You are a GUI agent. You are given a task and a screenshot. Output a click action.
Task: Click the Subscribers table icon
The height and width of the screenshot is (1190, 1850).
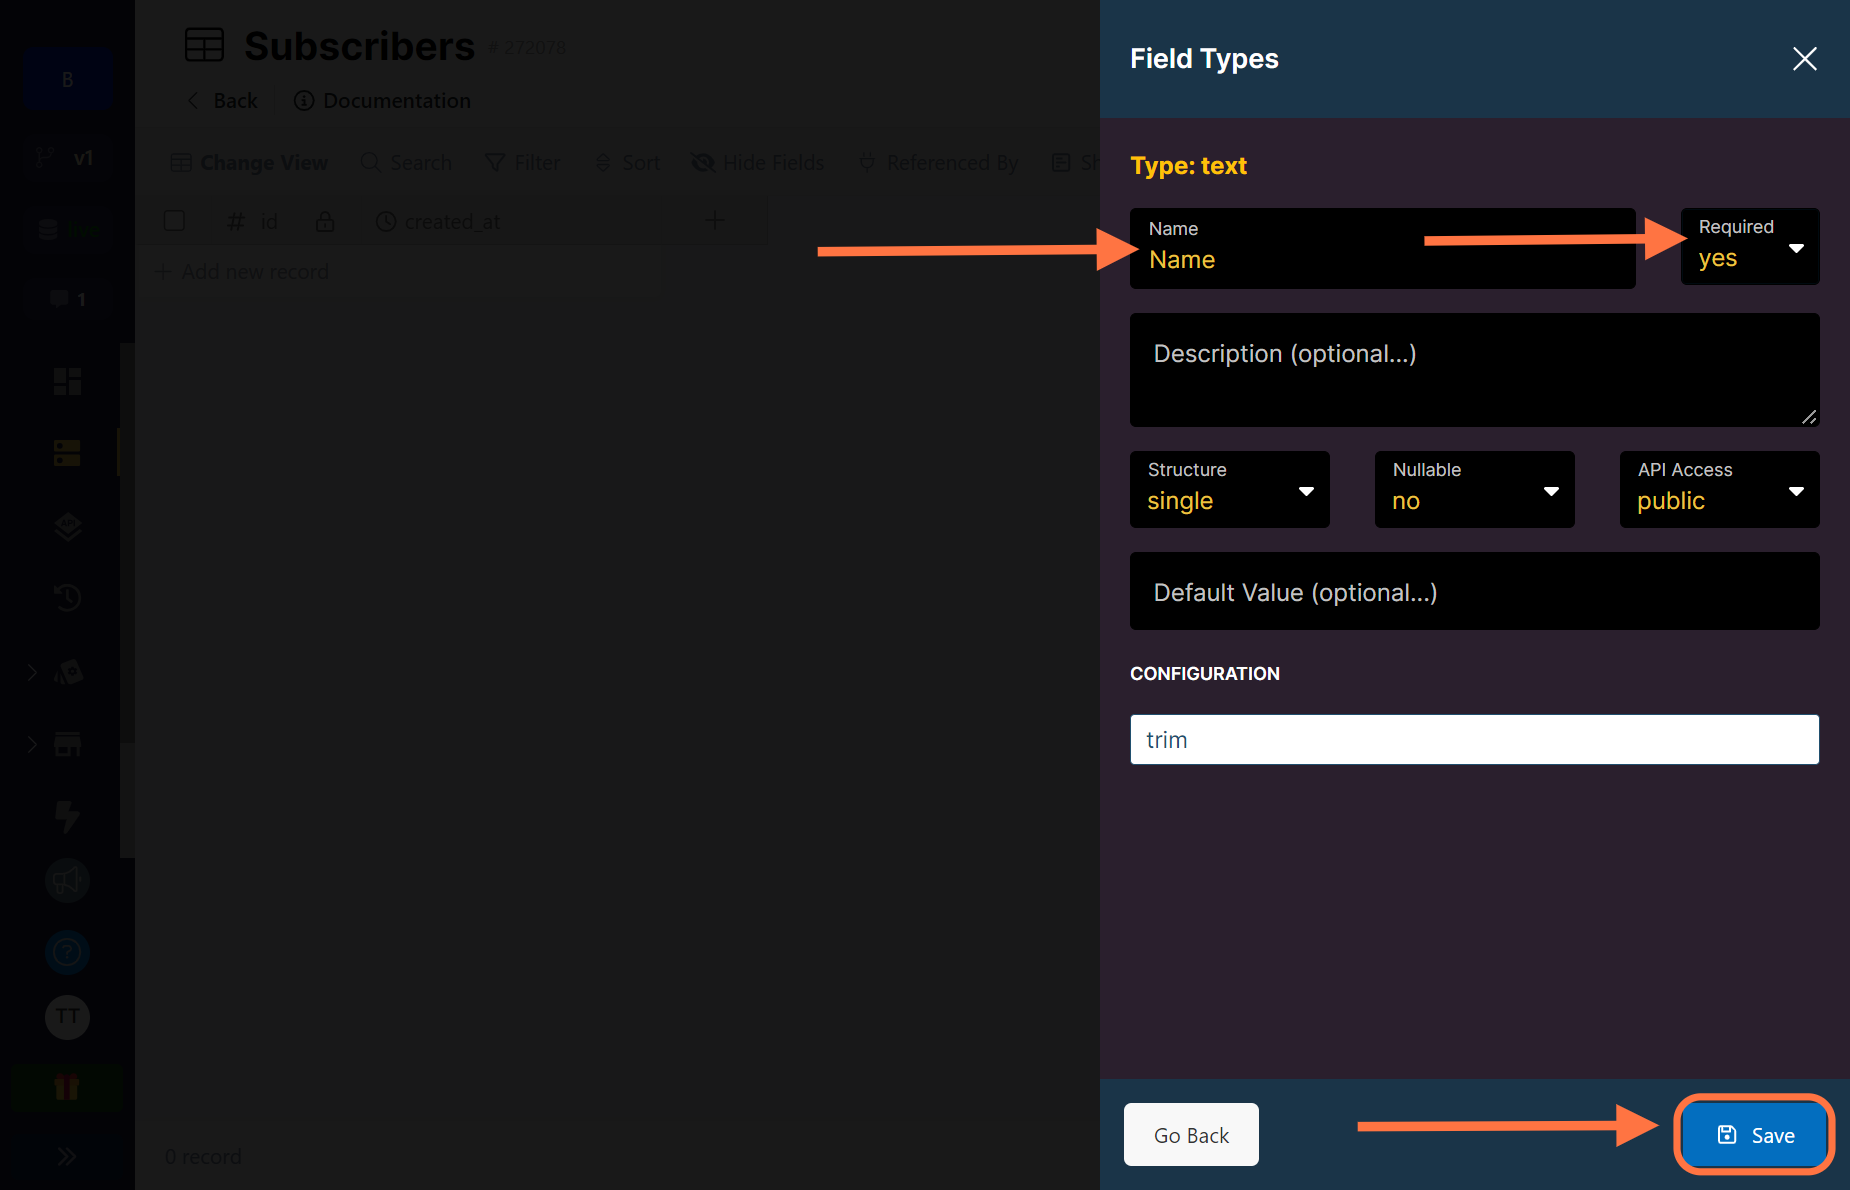204,45
